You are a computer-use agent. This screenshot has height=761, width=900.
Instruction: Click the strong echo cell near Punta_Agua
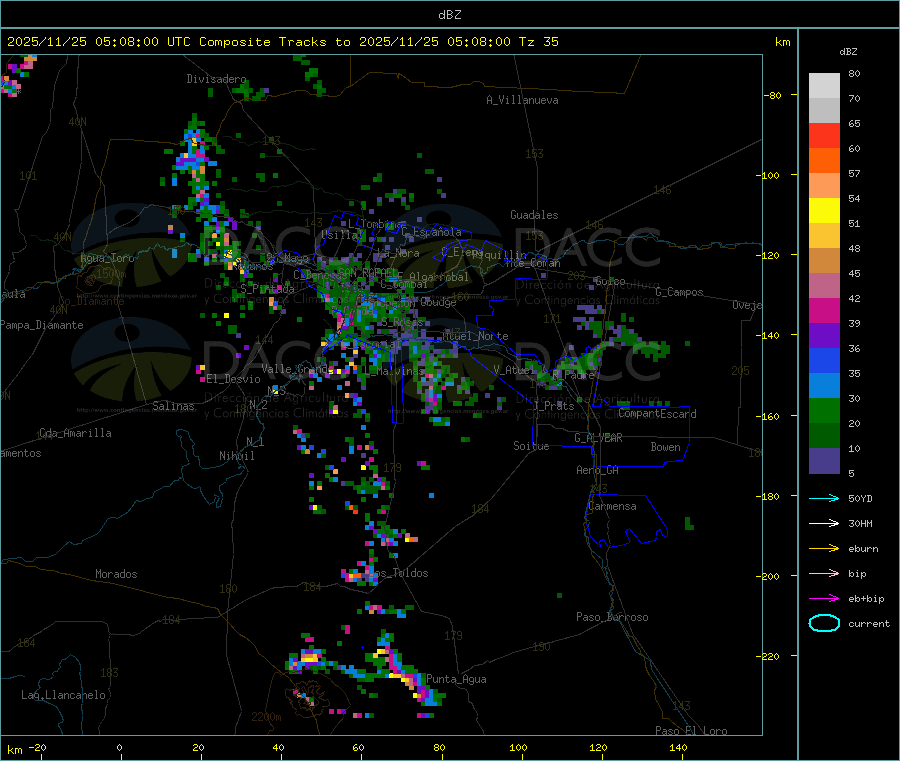[x=408, y=674]
